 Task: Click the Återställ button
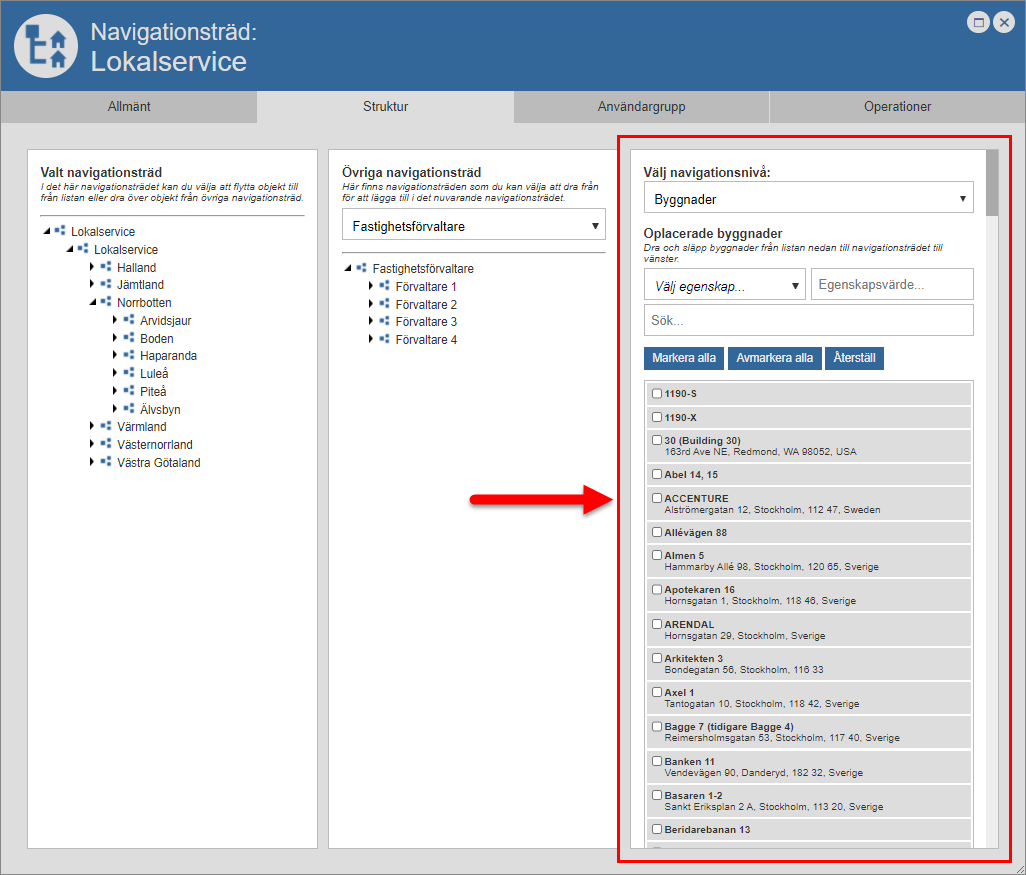[853, 358]
